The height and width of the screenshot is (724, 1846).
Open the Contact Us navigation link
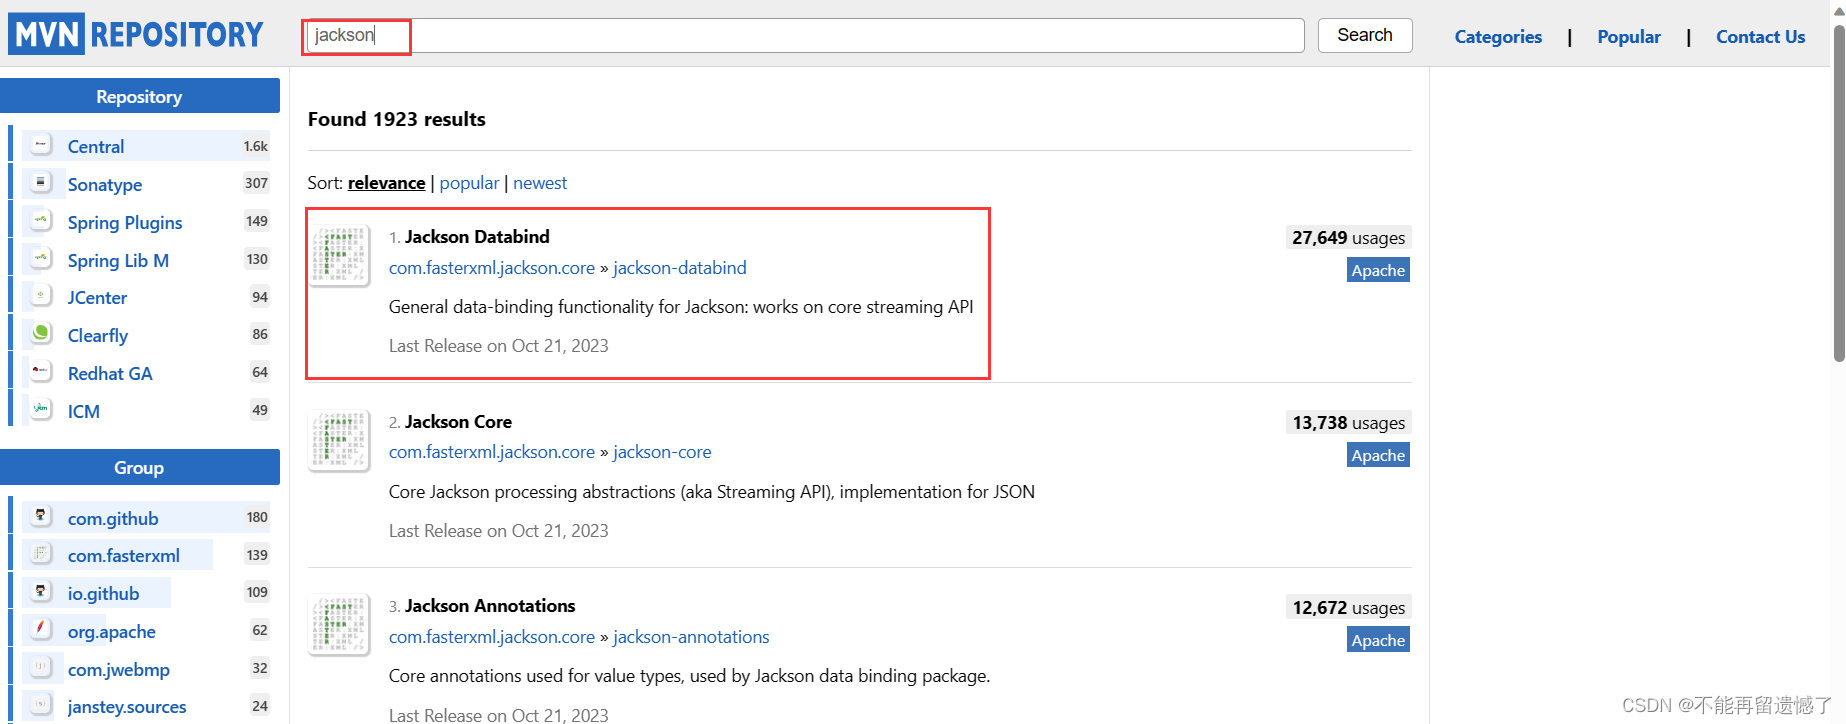[x=1761, y=37]
